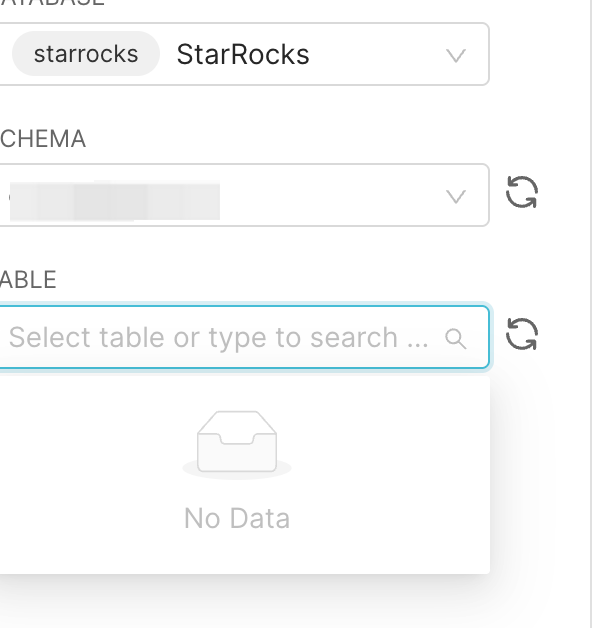Image resolution: width=616 pixels, height=628 pixels.
Task: Open the database selector showing StarRocks
Action: tap(244, 54)
